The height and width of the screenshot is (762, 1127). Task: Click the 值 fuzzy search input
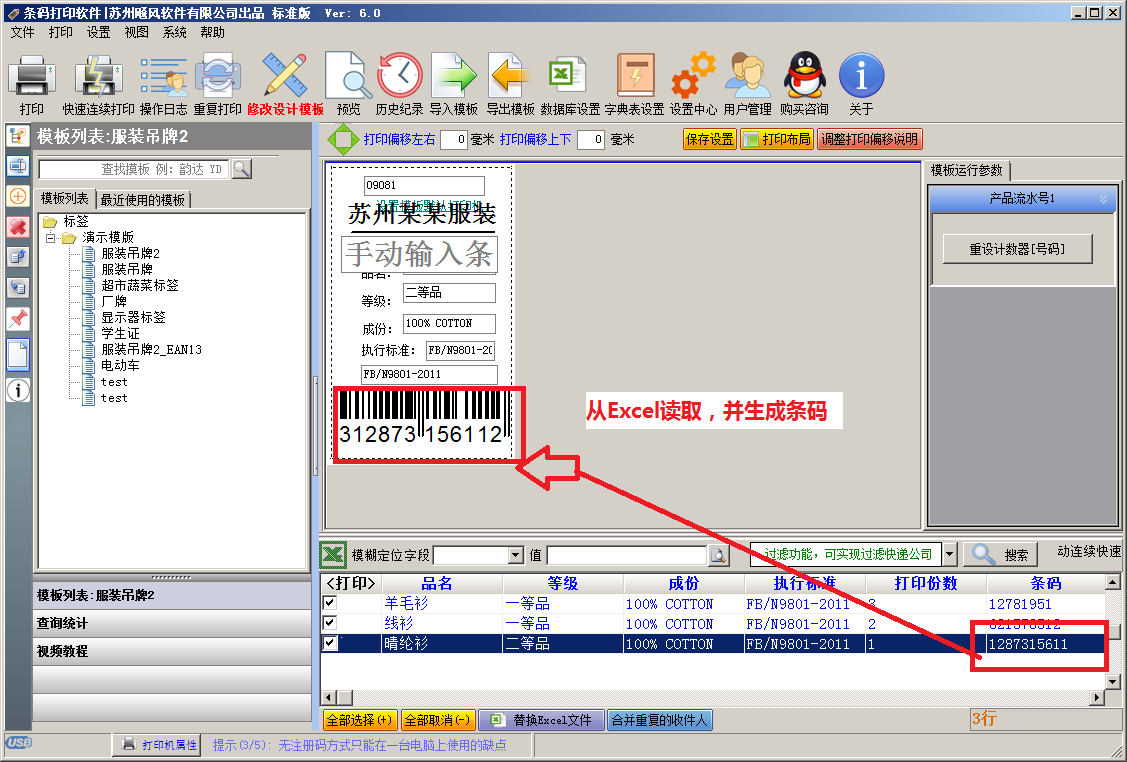(627, 555)
